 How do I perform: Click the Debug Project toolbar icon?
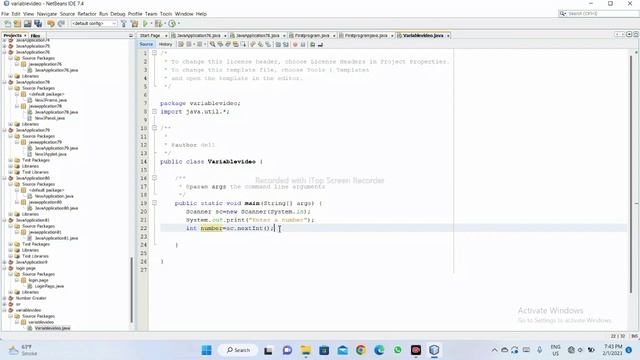tap(158, 24)
